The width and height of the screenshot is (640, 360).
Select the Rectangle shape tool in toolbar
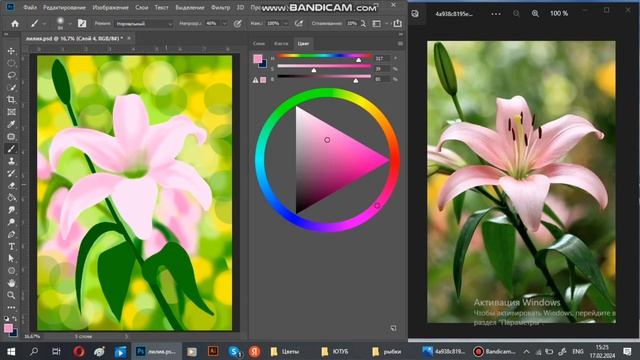tap(11, 137)
